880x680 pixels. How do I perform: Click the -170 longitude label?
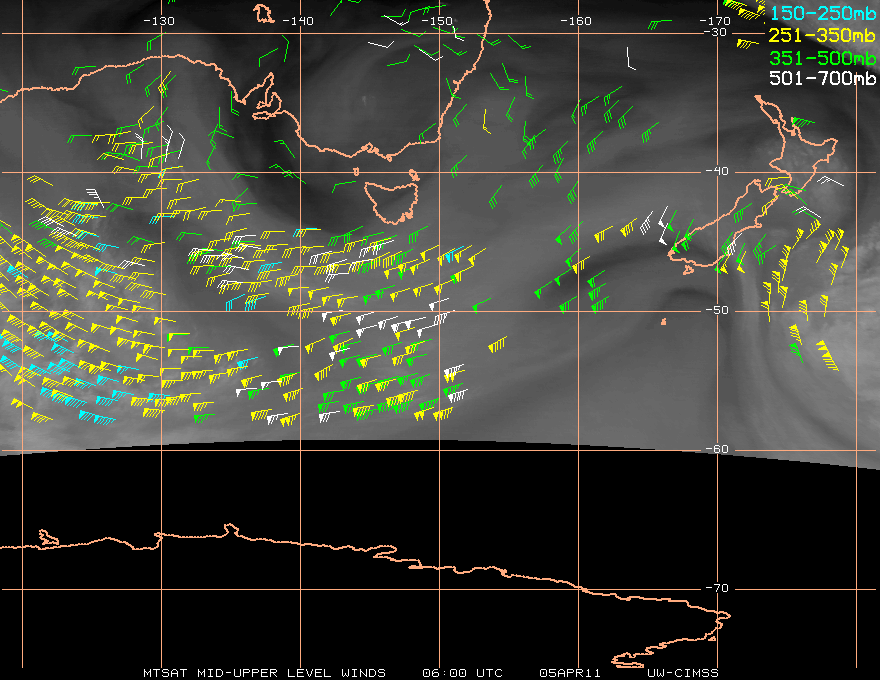(714, 21)
